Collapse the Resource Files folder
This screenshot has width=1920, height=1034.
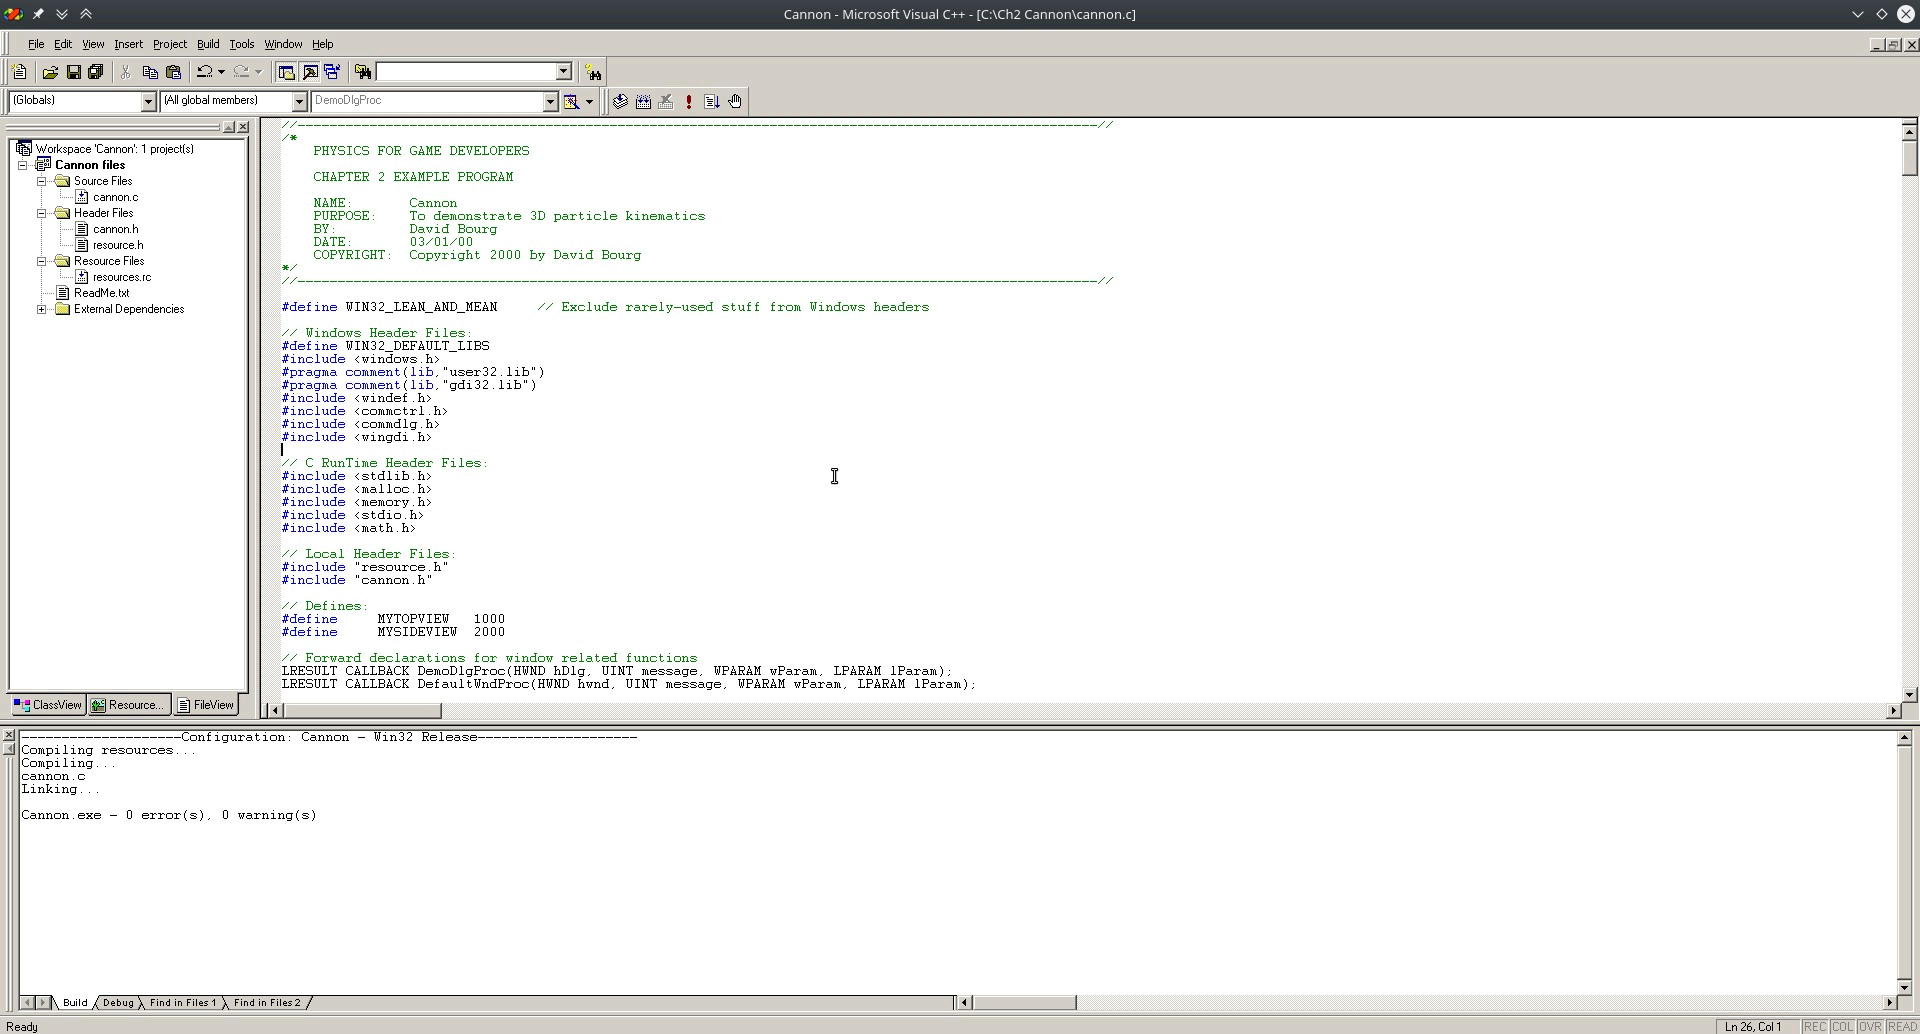pyautogui.click(x=42, y=261)
